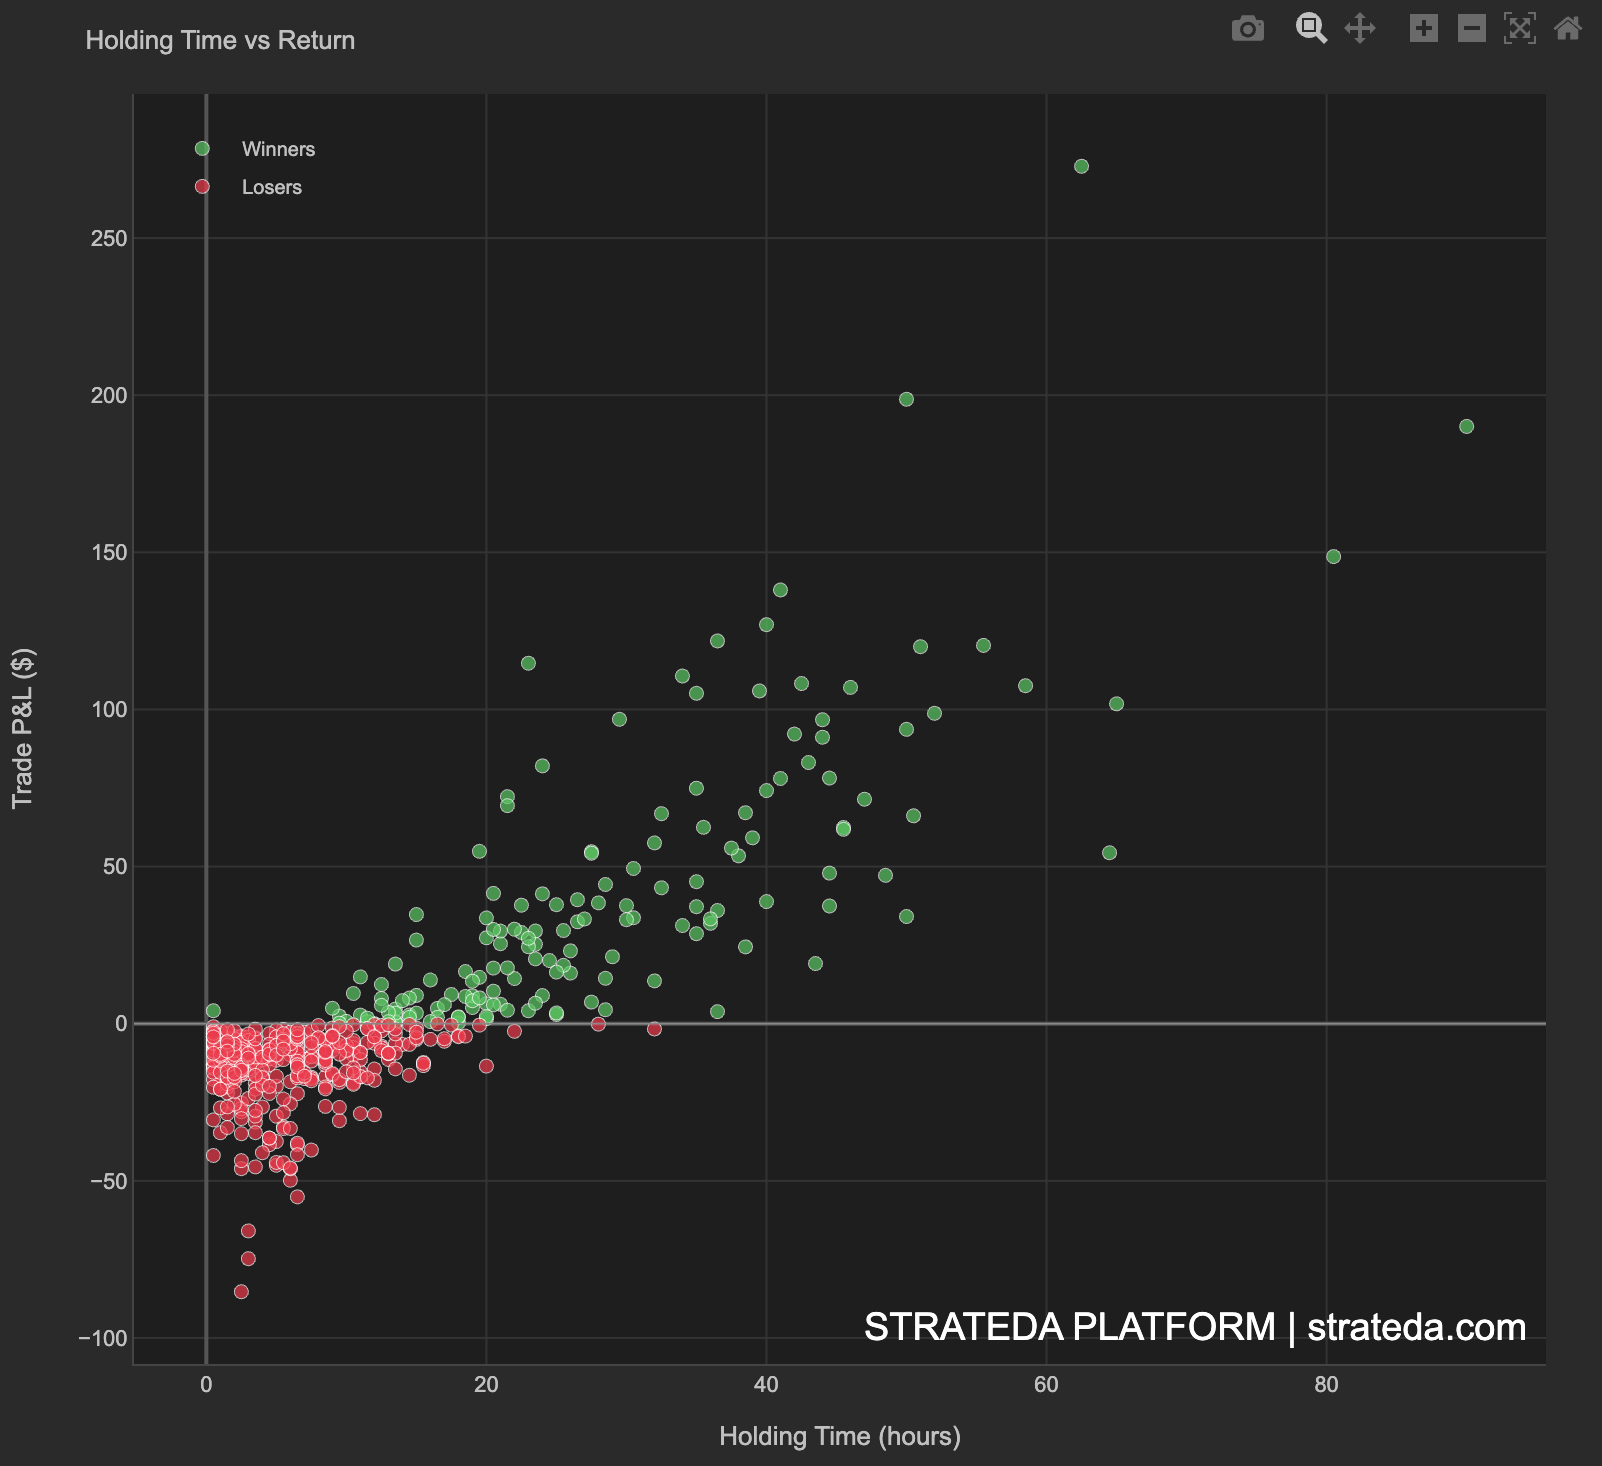The image size is (1602, 1466).
Task: Select the box zoom tool
Action: point(1311,29)
